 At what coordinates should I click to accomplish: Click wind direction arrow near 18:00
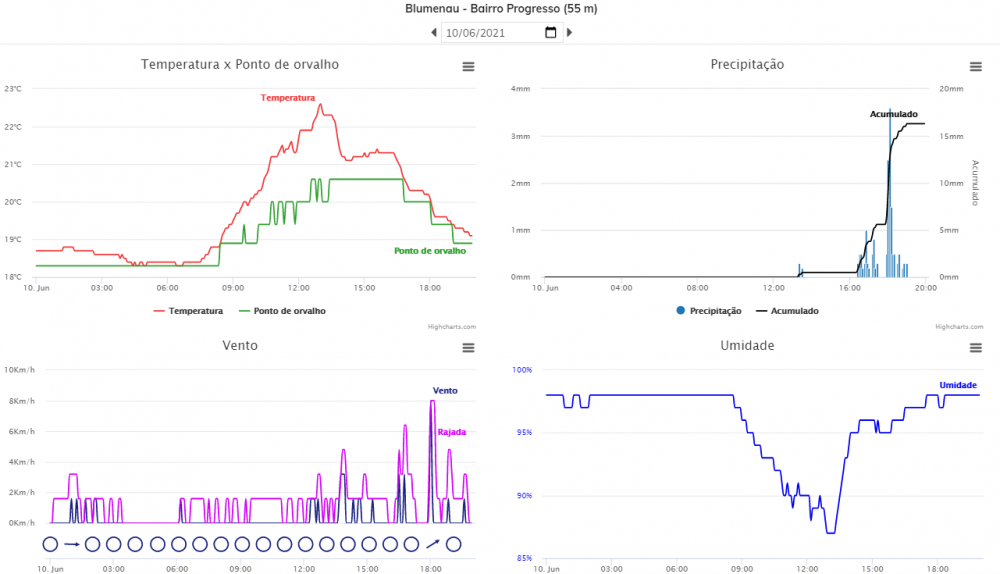click(432, 544)
